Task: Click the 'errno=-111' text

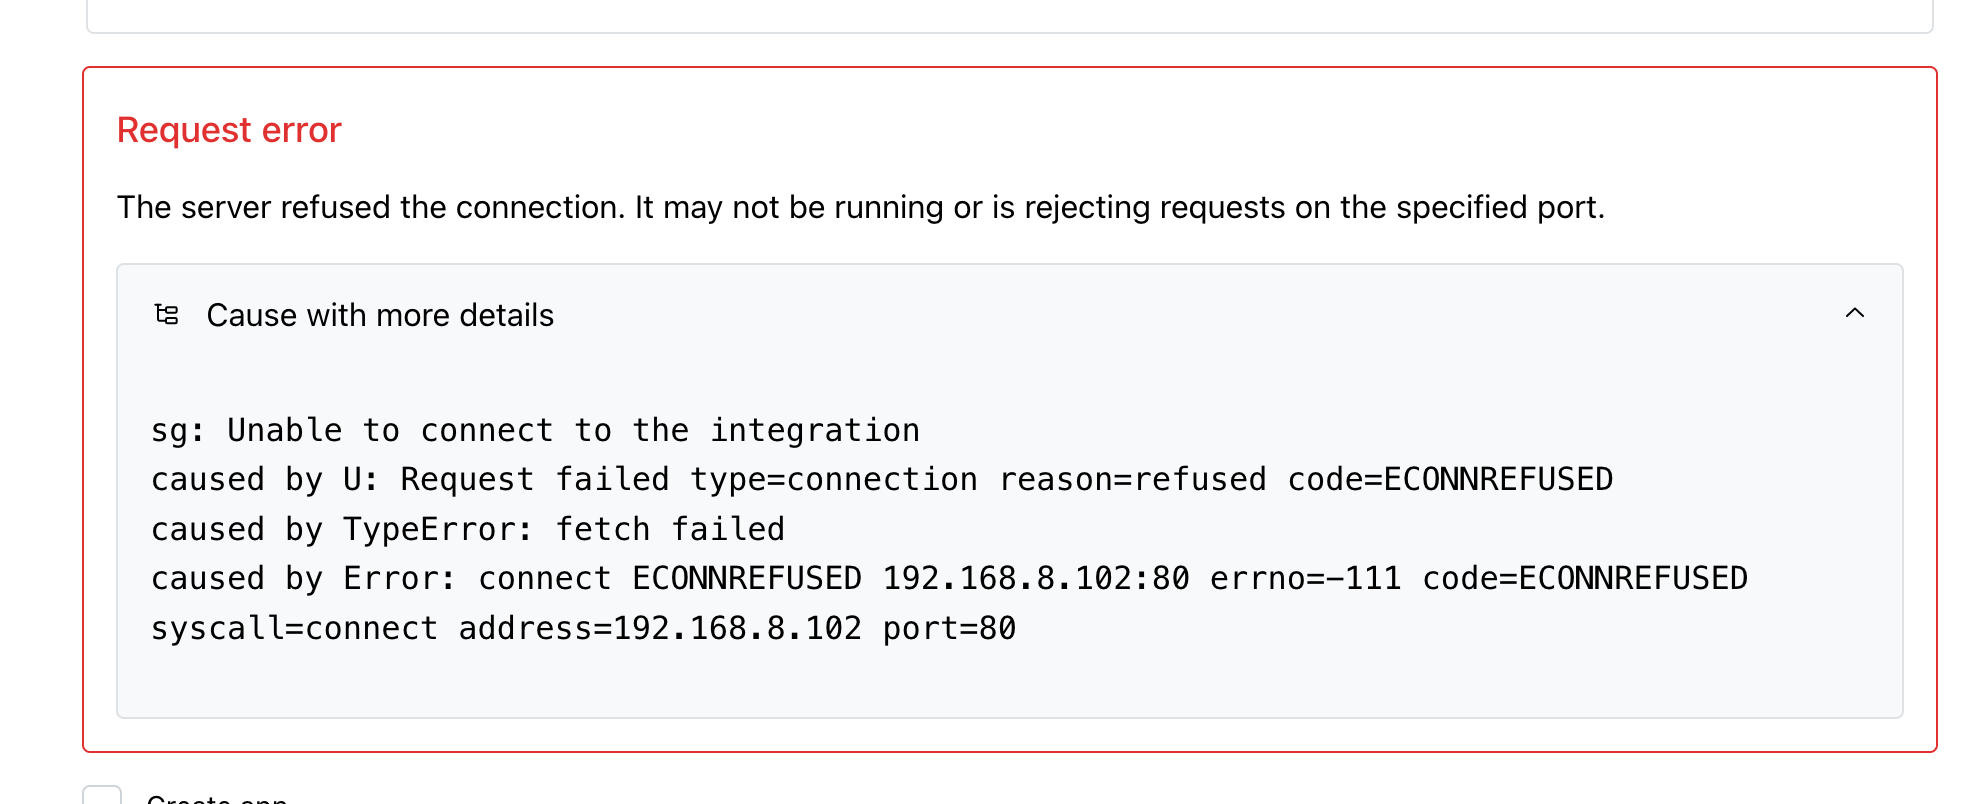Action: [1305, 578]
